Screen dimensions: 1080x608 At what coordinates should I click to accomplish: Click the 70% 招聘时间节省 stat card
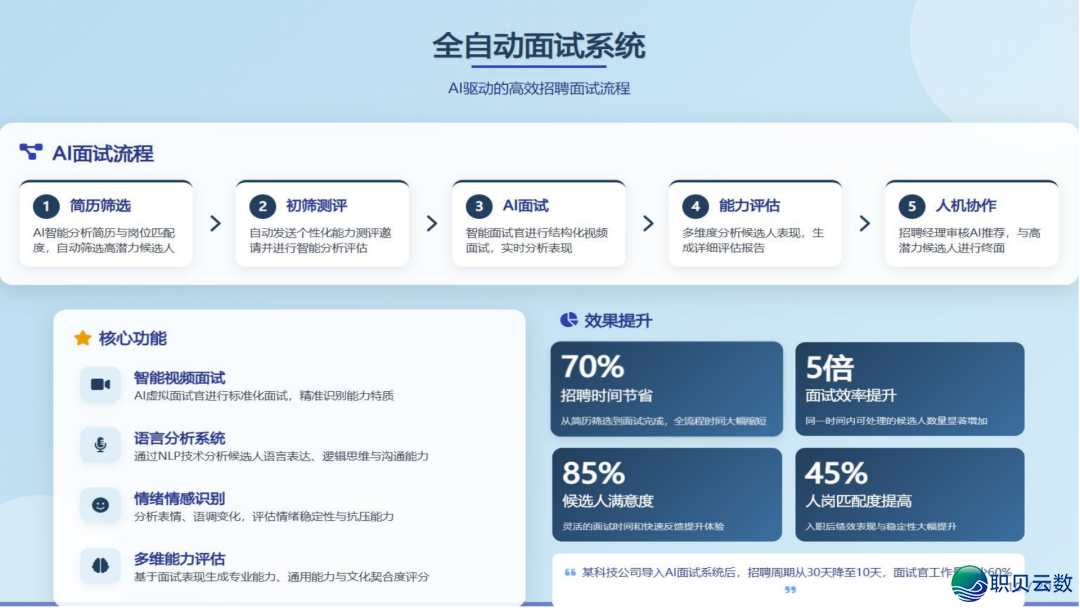pos(667,388)
